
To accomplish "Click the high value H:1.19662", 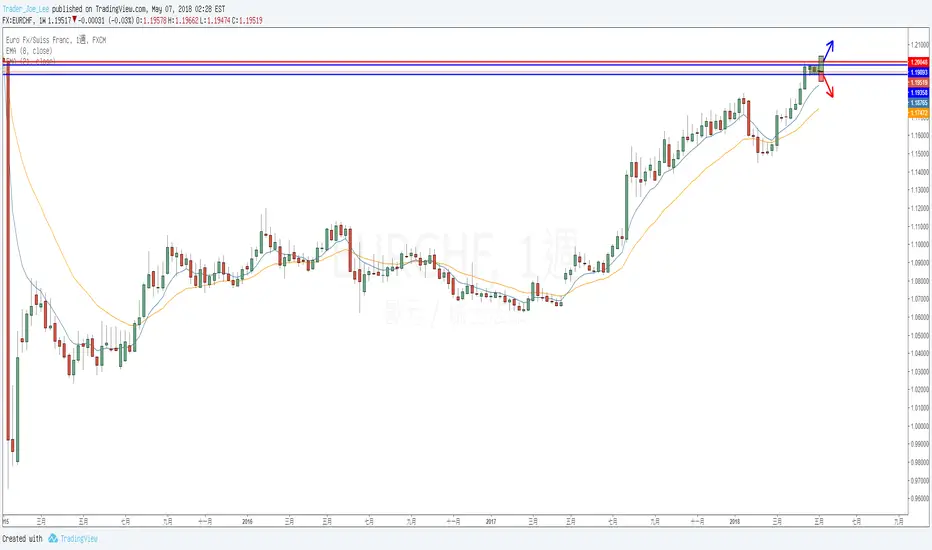I will pos(183,20).
